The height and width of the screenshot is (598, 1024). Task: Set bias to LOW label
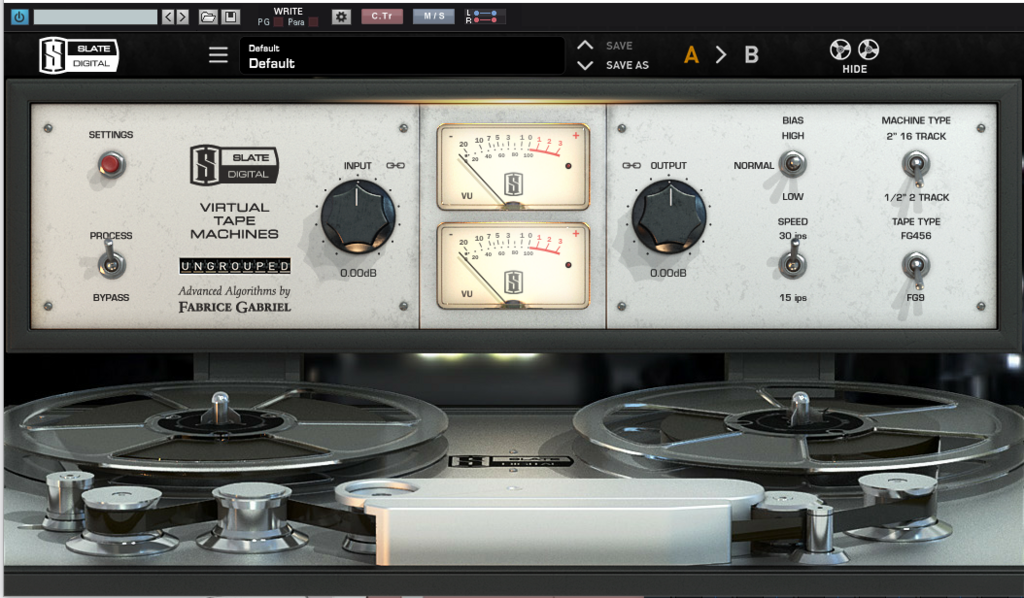(x=793, y=197)
